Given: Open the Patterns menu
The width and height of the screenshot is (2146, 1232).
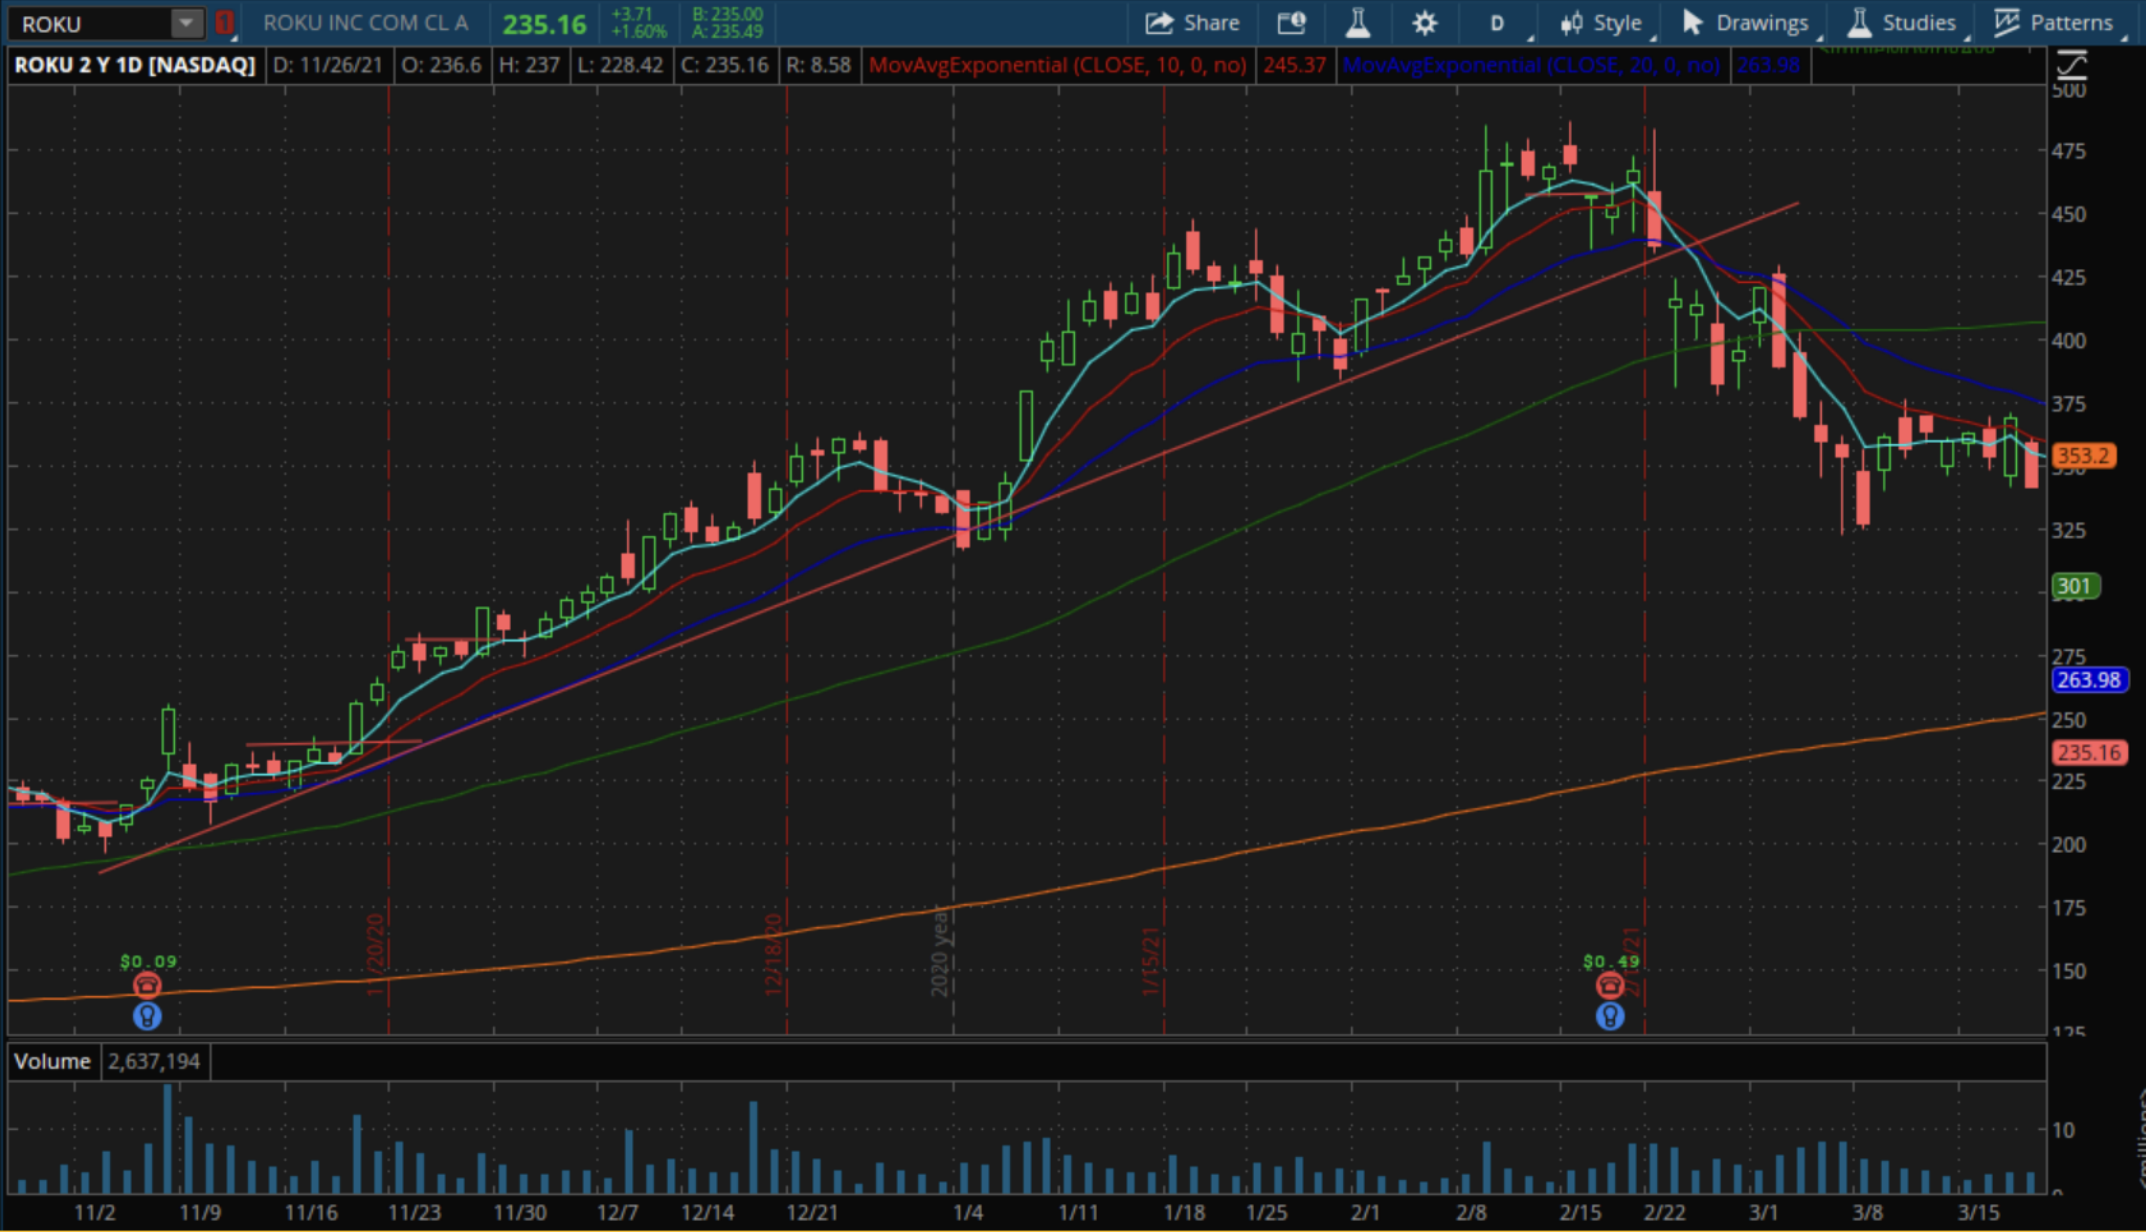Looking at the screenshot, I should click(x=2053, y=22).
